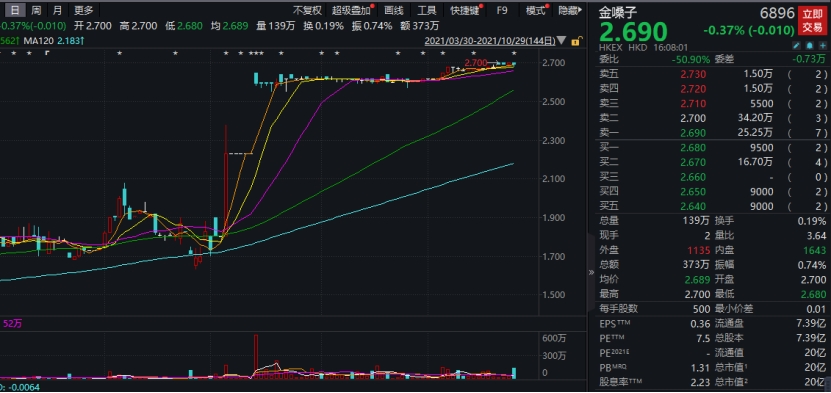Click the stock code 6896
Viewport: 831px width, 393px height.
777,13
